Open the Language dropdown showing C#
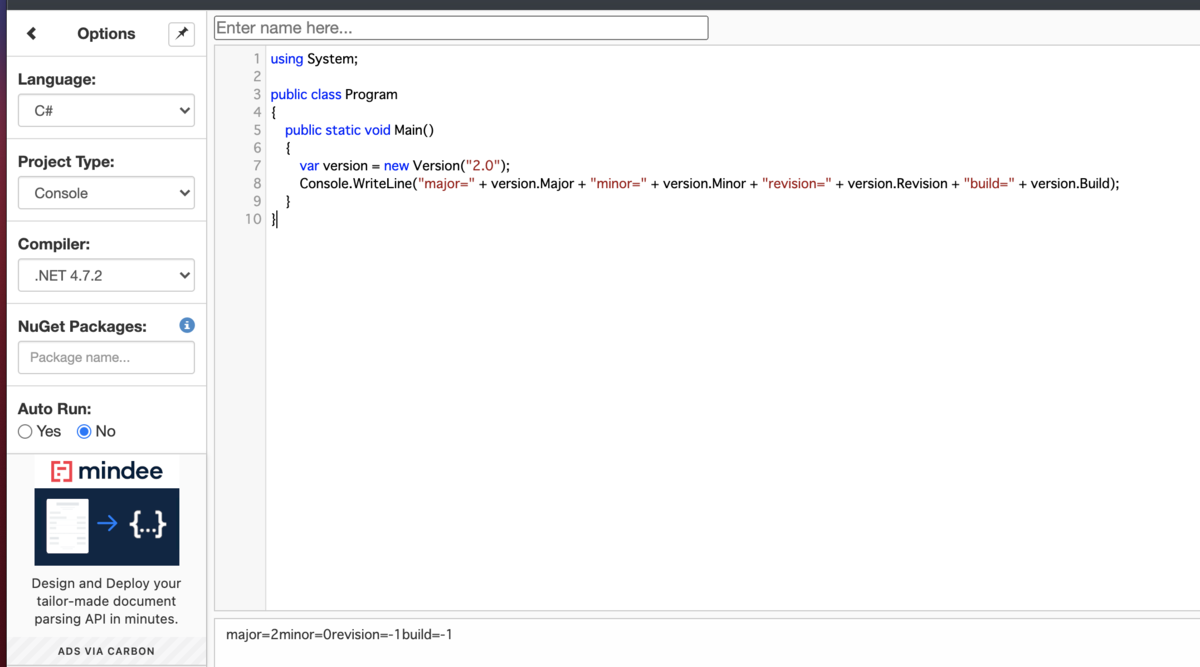The height and width of the screenshot is (667, 1200). pyautogui.click(x=106, y=111)
